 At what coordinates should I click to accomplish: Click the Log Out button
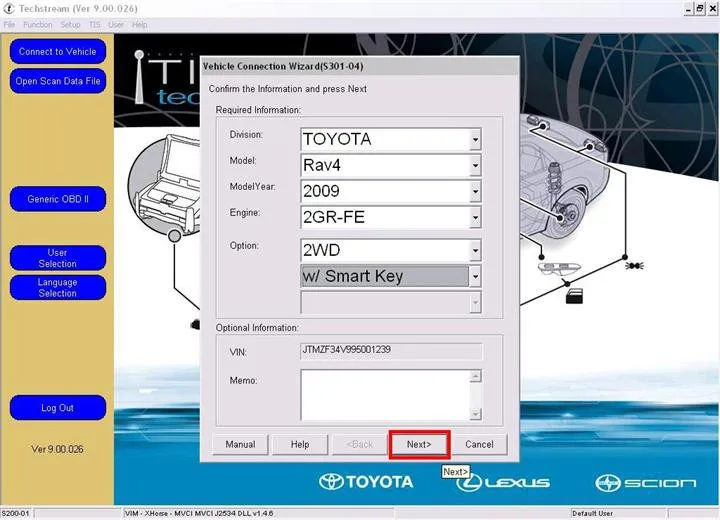tap(58, 407)
